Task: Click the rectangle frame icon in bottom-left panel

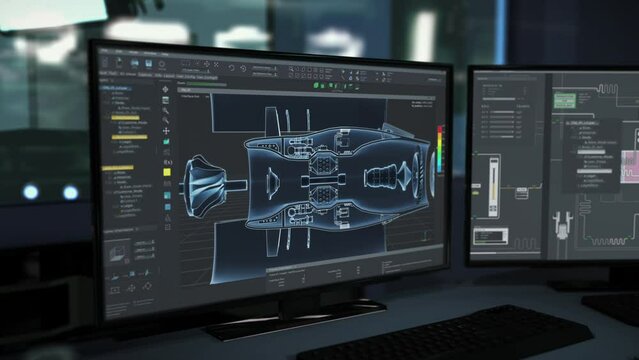Action: tap(115, 290)
